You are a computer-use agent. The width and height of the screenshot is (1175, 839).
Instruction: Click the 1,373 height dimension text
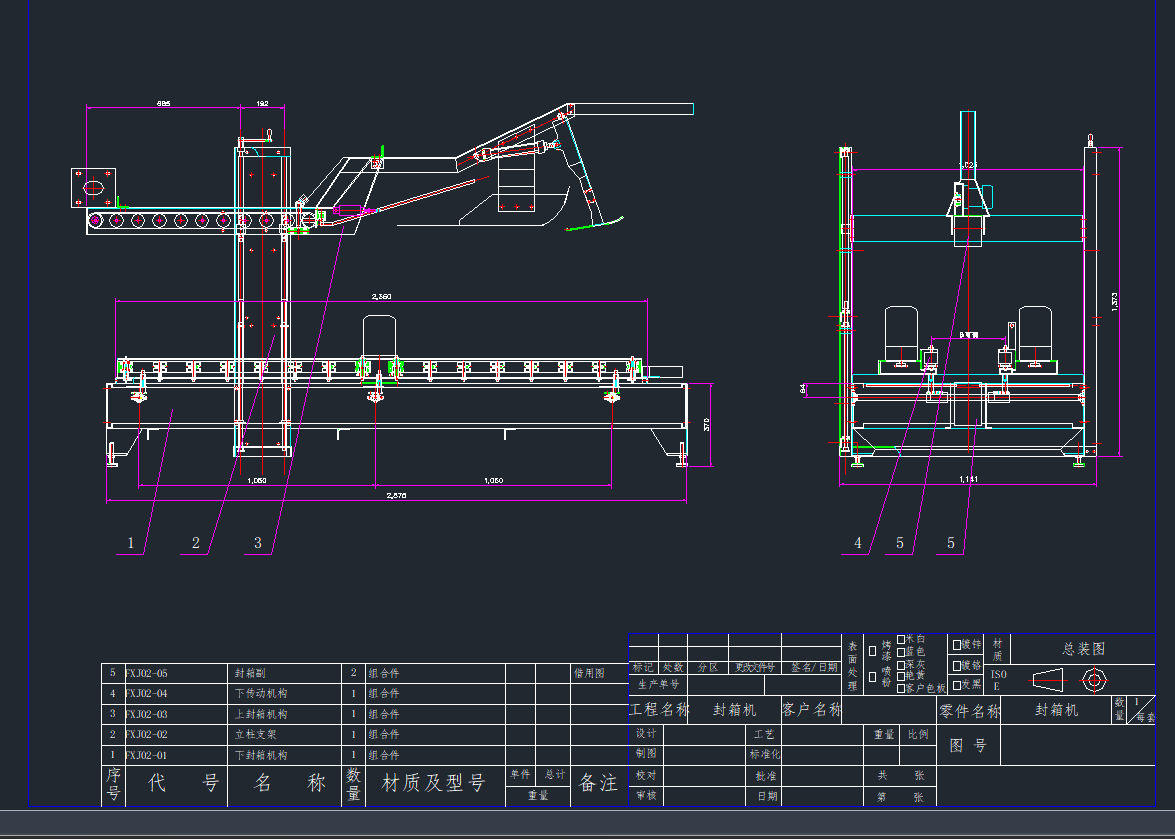(1115, 300)
